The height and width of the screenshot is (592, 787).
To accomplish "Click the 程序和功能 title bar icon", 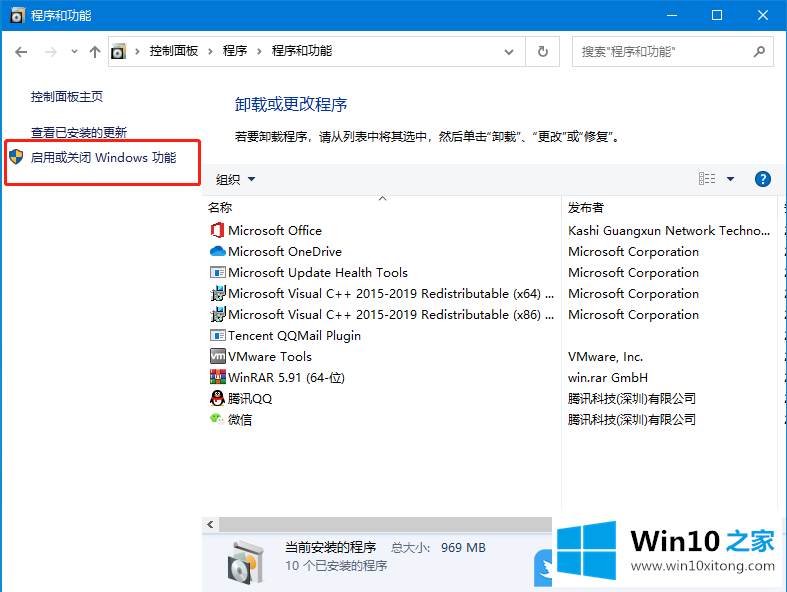I will pos(17,16).
